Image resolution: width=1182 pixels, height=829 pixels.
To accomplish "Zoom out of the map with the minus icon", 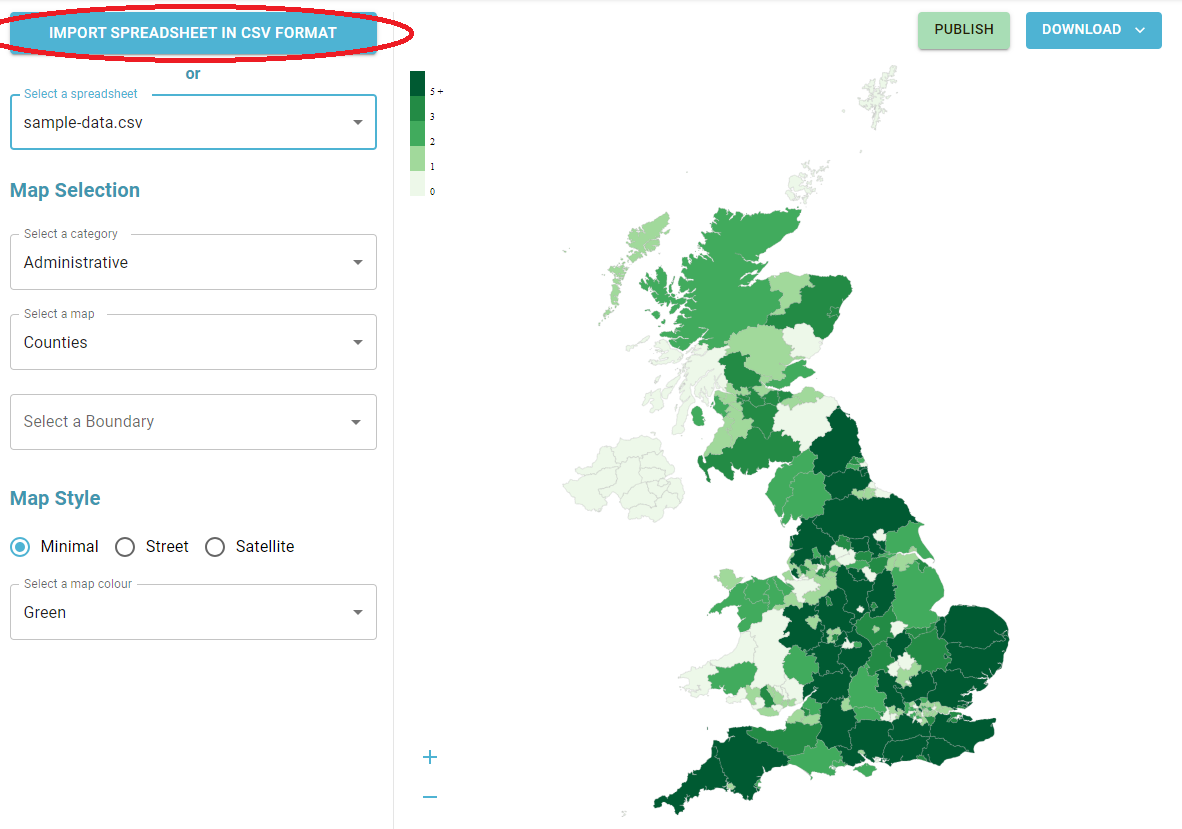I will tap(429, 796).
